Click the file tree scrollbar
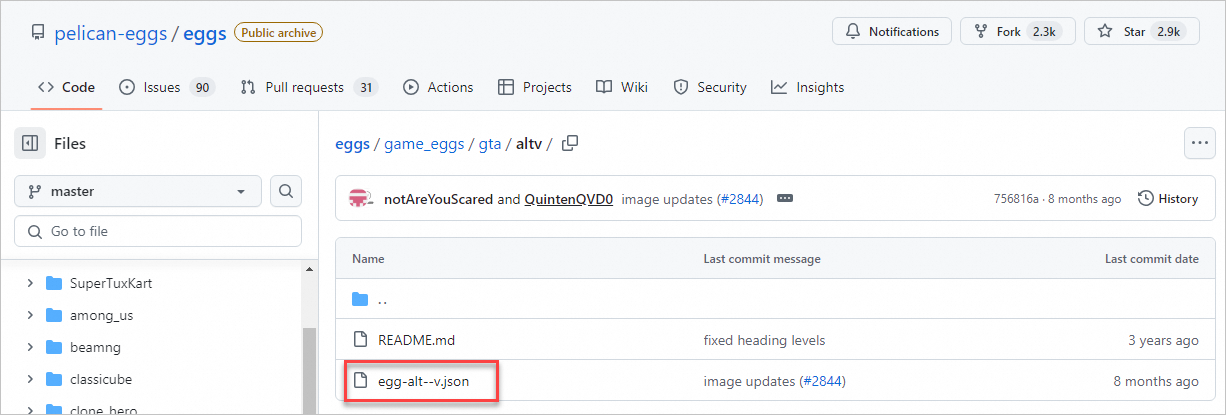Viewport: 1226px width, 415px height. 309,370
